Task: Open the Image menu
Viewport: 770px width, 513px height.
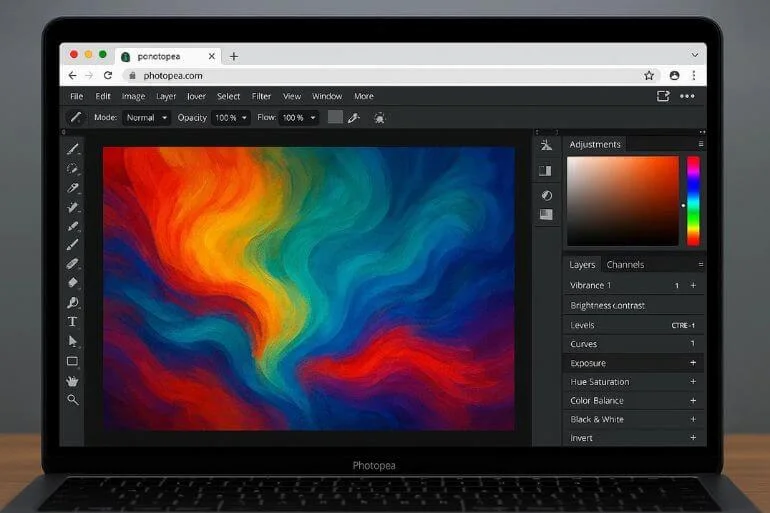Action: [x=133, y=96]
